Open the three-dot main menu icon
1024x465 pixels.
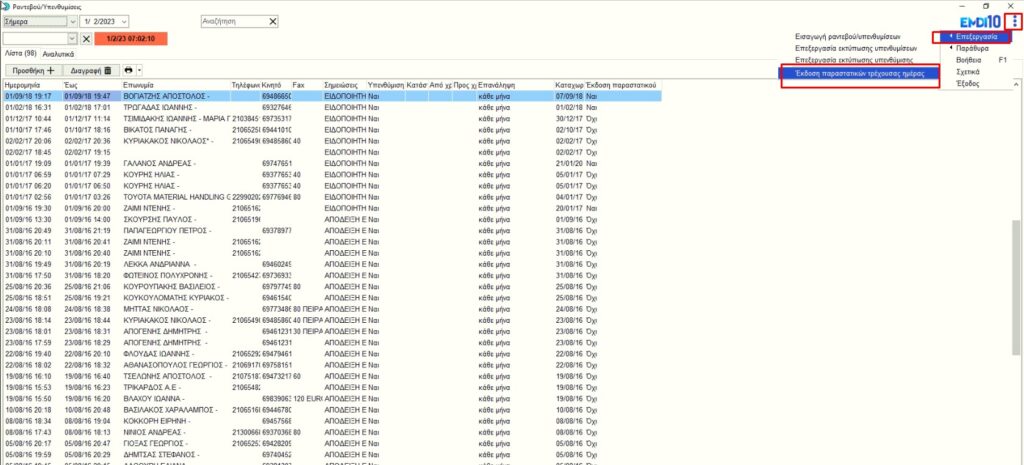[1016, 21]
